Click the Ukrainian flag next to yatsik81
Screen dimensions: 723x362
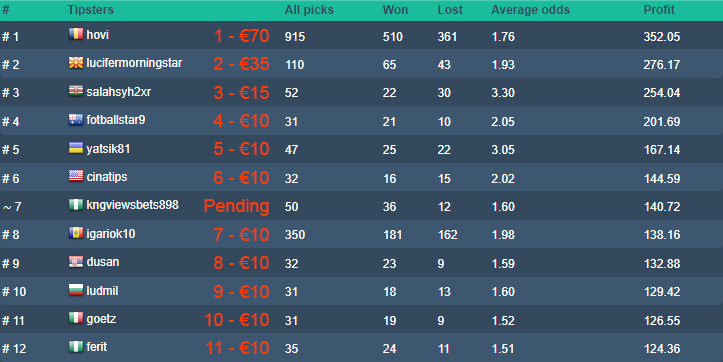point(76,148)
